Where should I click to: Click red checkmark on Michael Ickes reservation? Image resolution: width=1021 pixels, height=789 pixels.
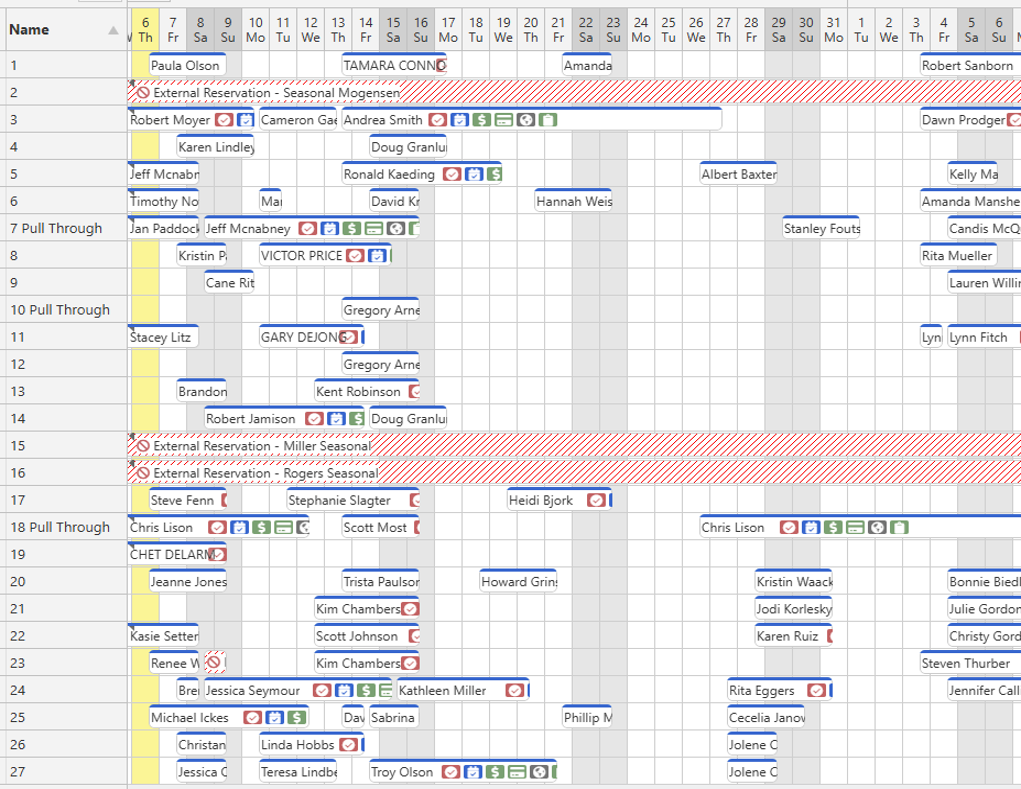click(253, 717)
